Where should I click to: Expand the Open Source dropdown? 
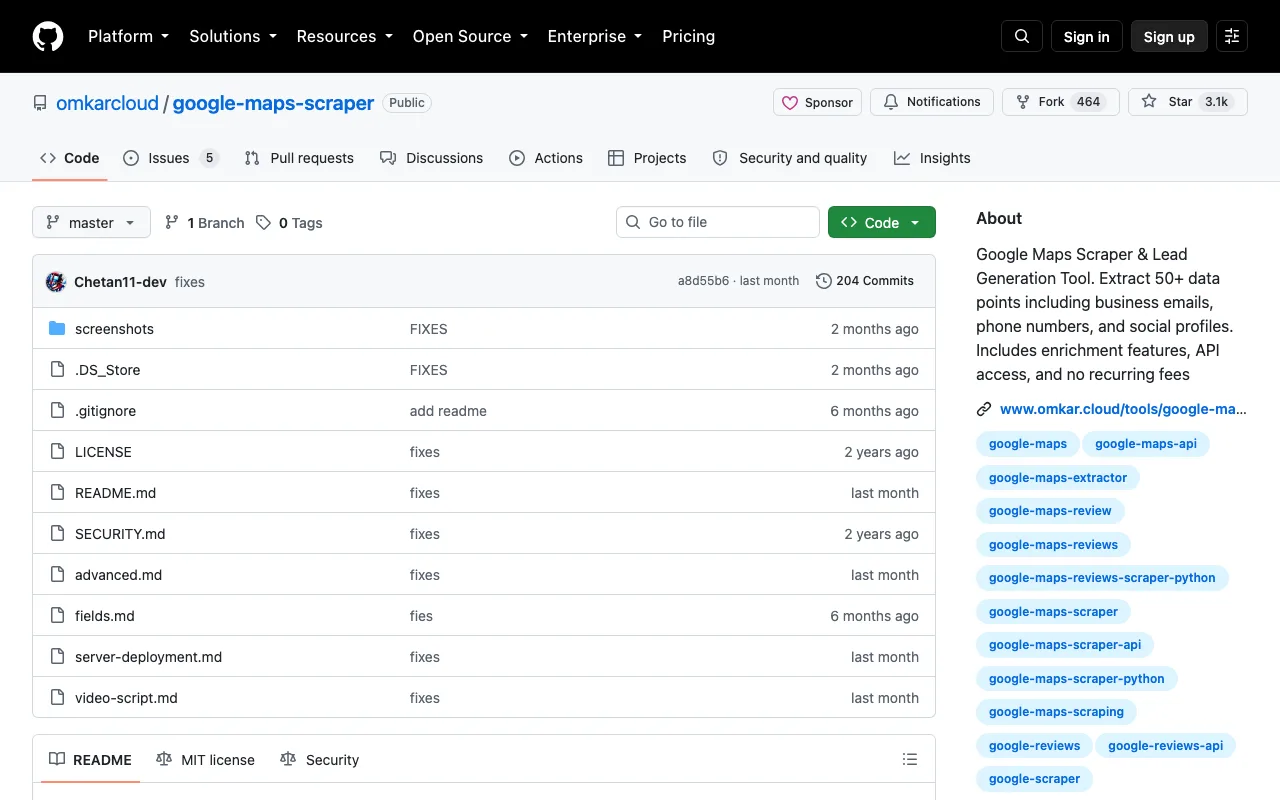471,36
